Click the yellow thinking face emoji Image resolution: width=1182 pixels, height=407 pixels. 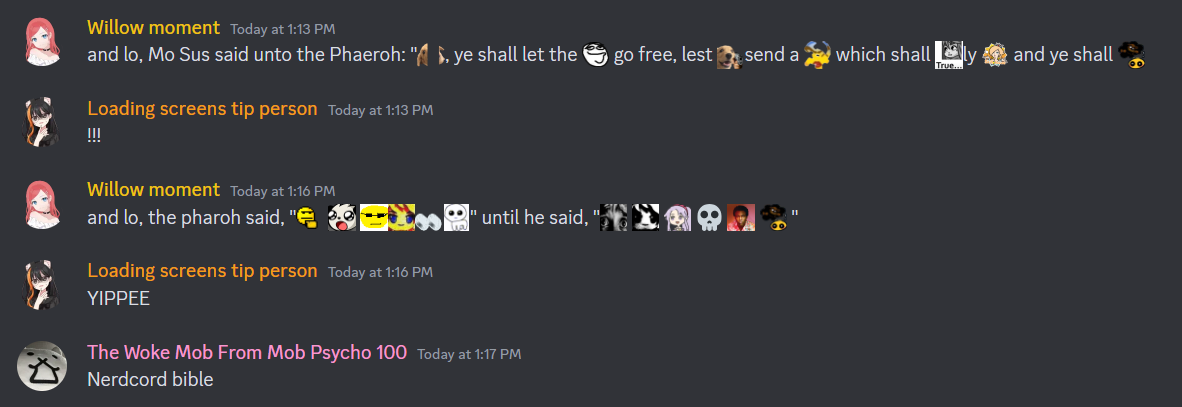(x=306, y=218)
